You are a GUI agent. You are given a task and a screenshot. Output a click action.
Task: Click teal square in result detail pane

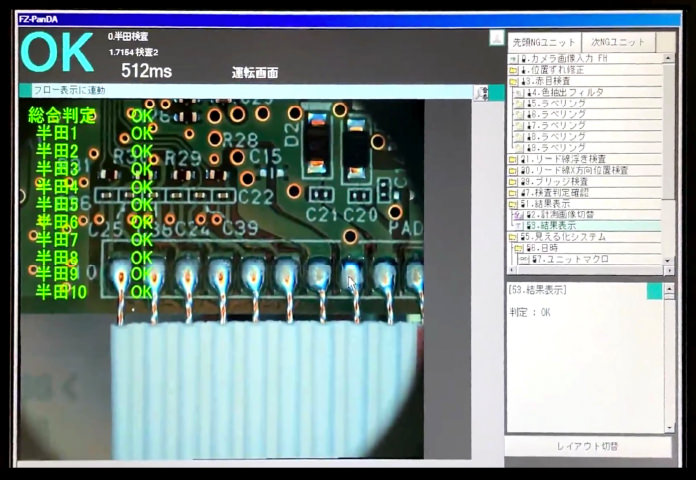tap(654, 291)
